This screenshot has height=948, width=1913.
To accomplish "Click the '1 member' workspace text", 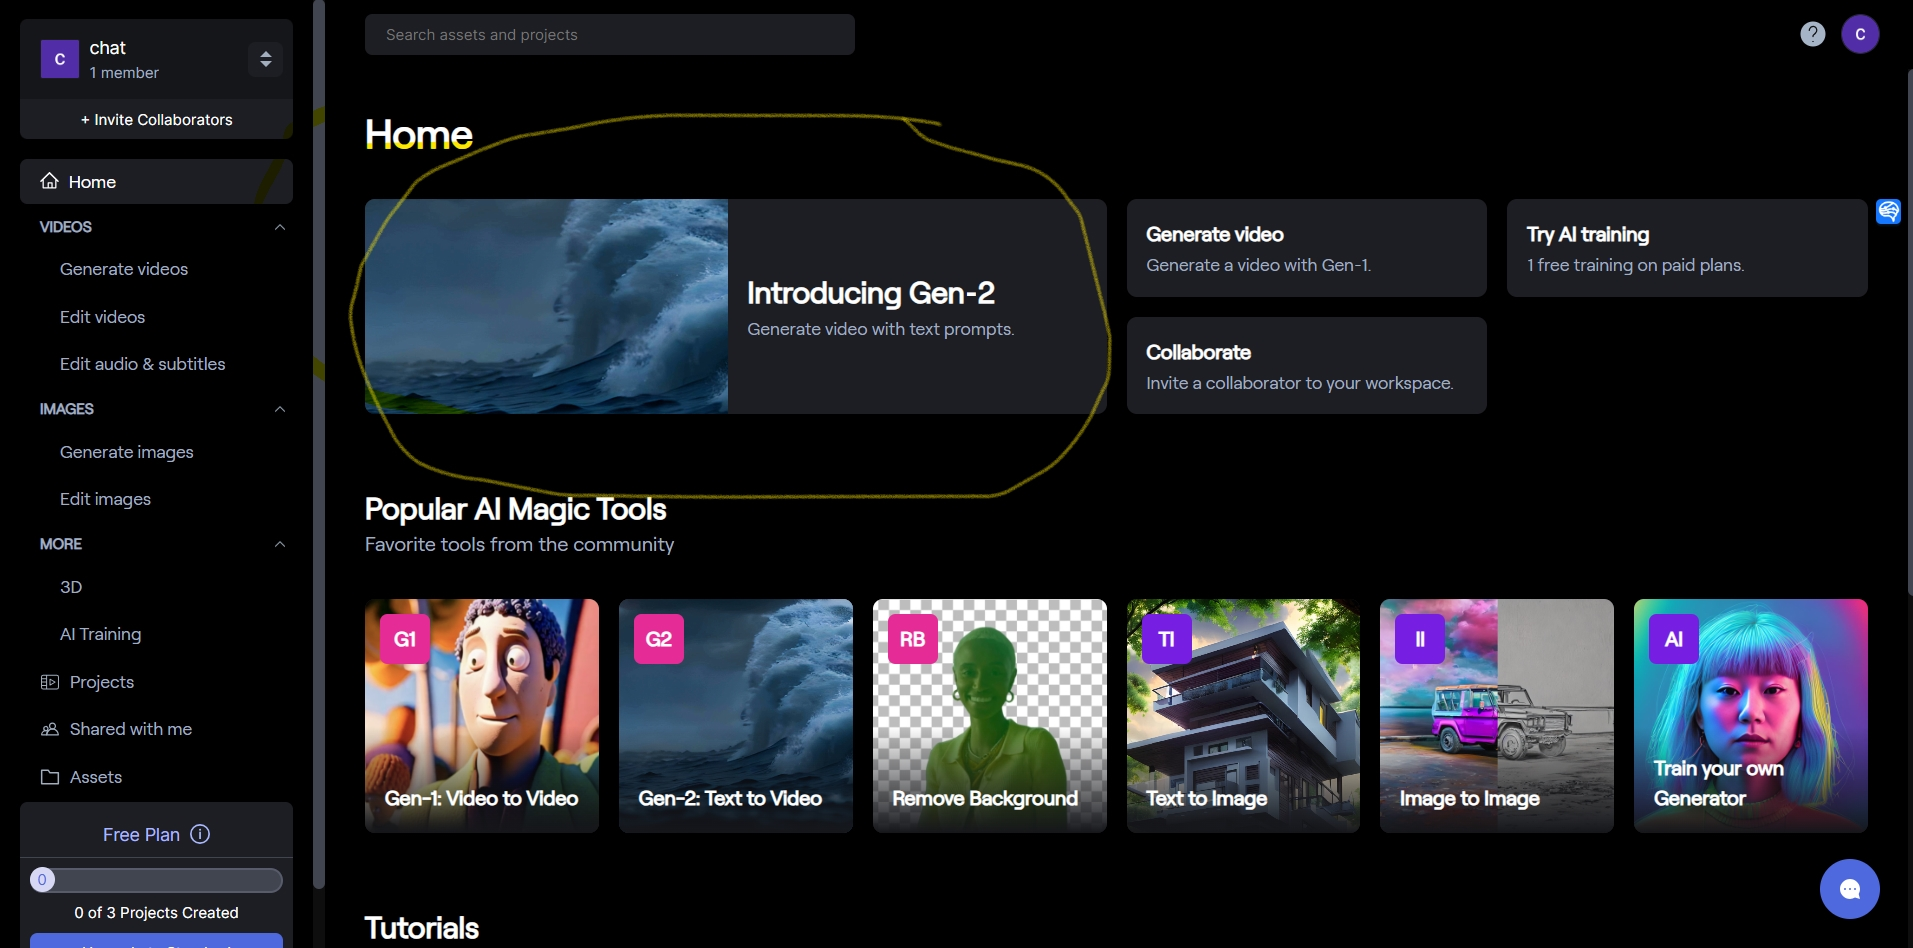I will point(124,73).
